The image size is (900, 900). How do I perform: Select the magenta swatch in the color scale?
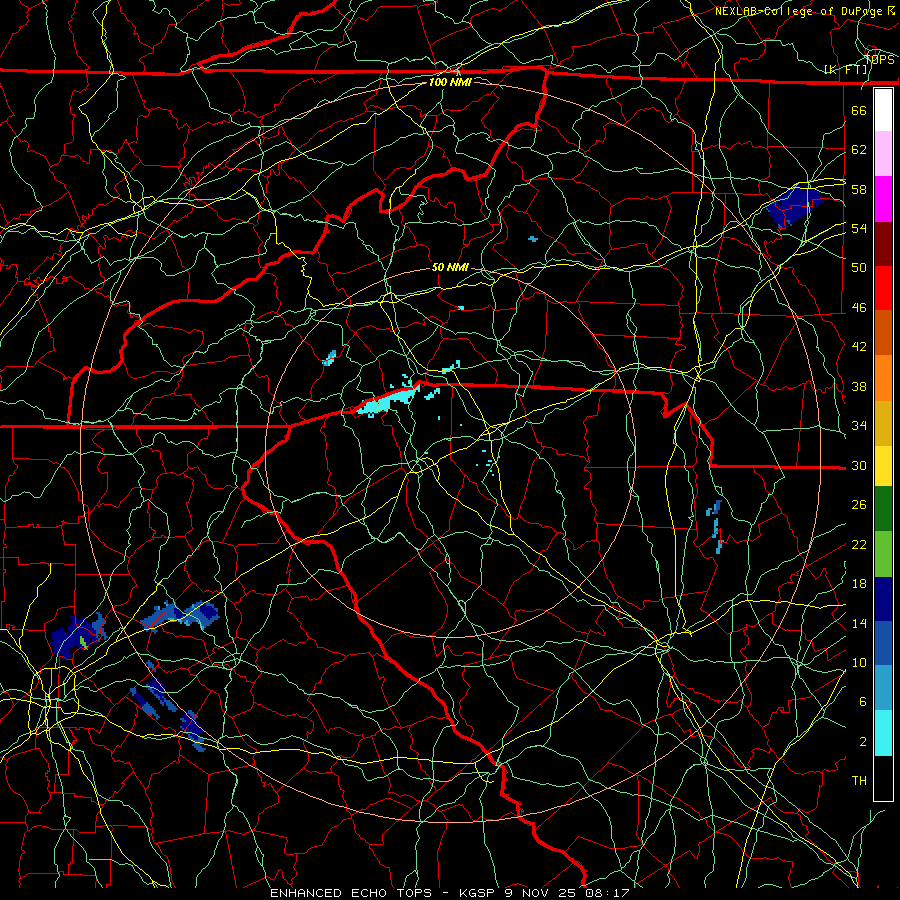click(883, 199)
